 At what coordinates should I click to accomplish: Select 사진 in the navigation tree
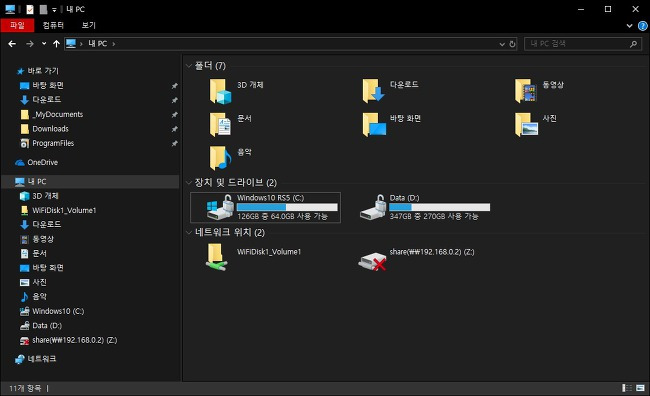pyautogui.click(x=40, y=282)
